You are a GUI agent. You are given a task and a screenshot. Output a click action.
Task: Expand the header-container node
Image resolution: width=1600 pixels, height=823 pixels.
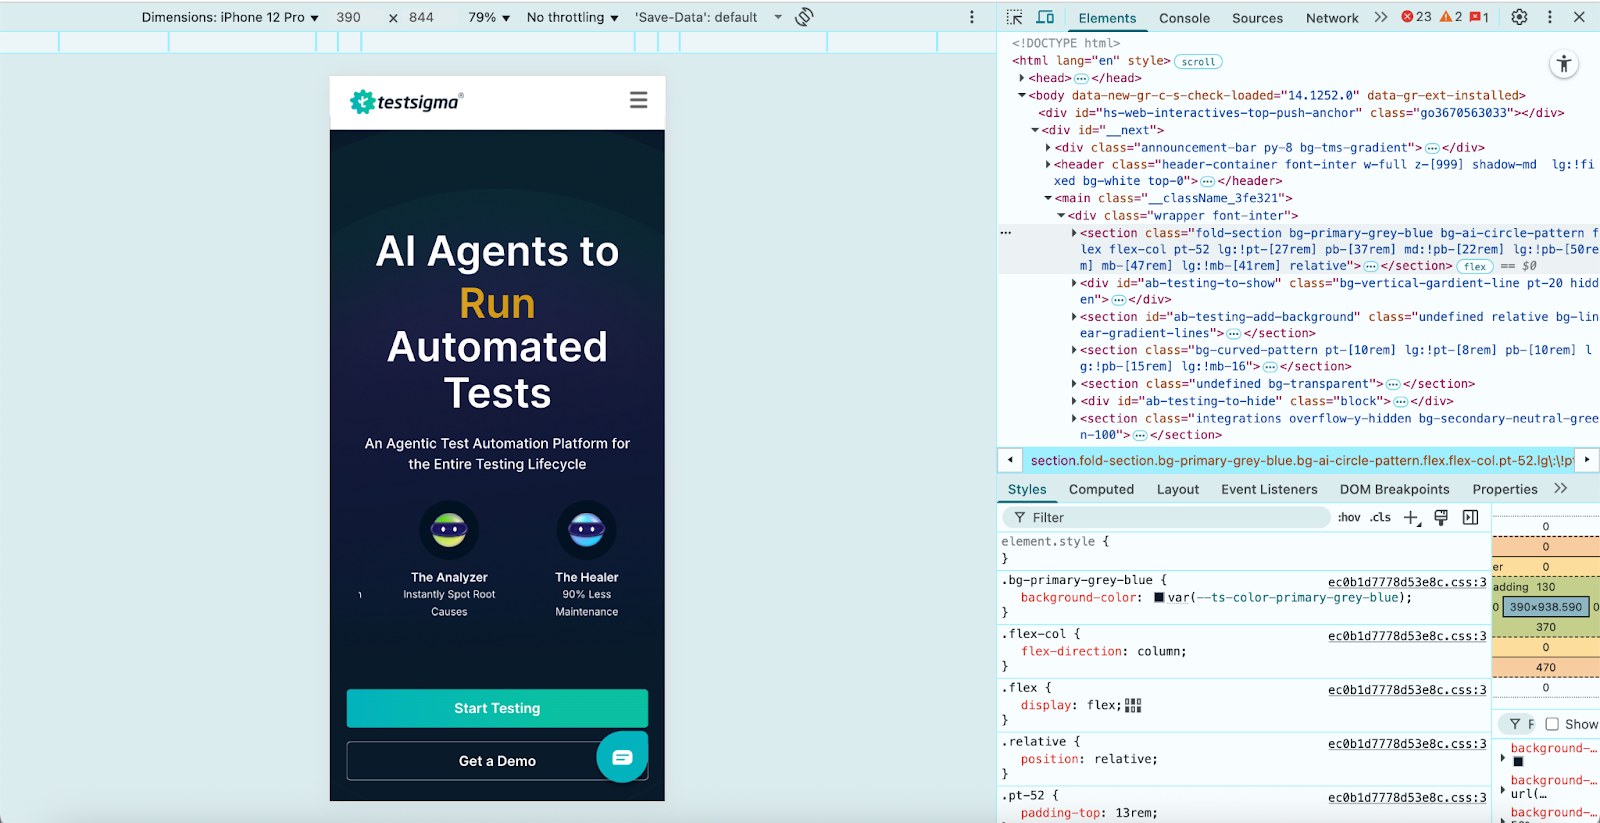click(1048, 165)
